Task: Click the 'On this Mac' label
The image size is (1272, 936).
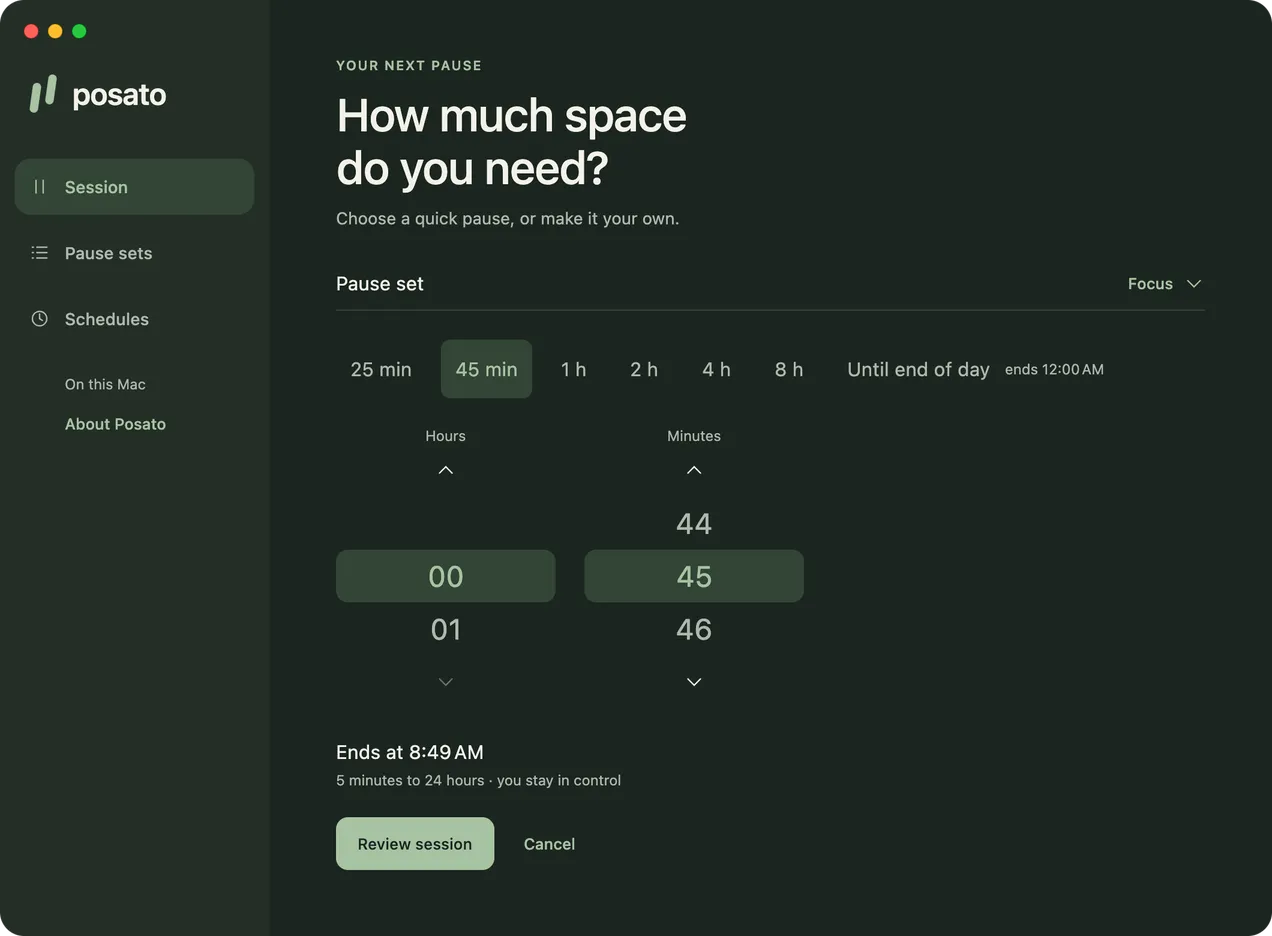Action: pos(105,384)
